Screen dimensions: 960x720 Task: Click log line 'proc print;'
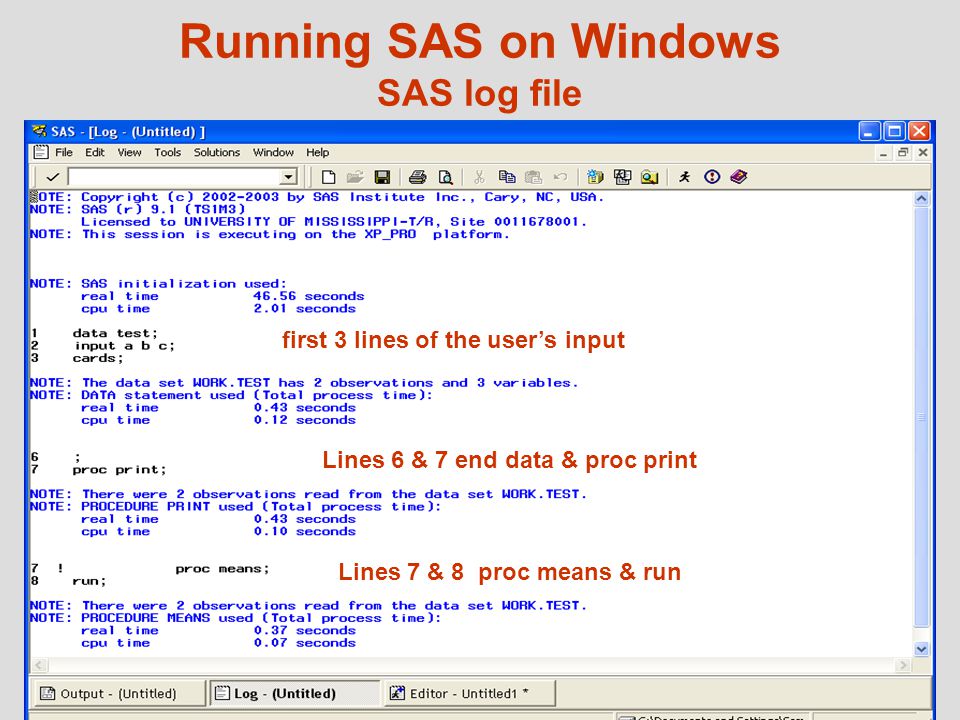[119, 470]
